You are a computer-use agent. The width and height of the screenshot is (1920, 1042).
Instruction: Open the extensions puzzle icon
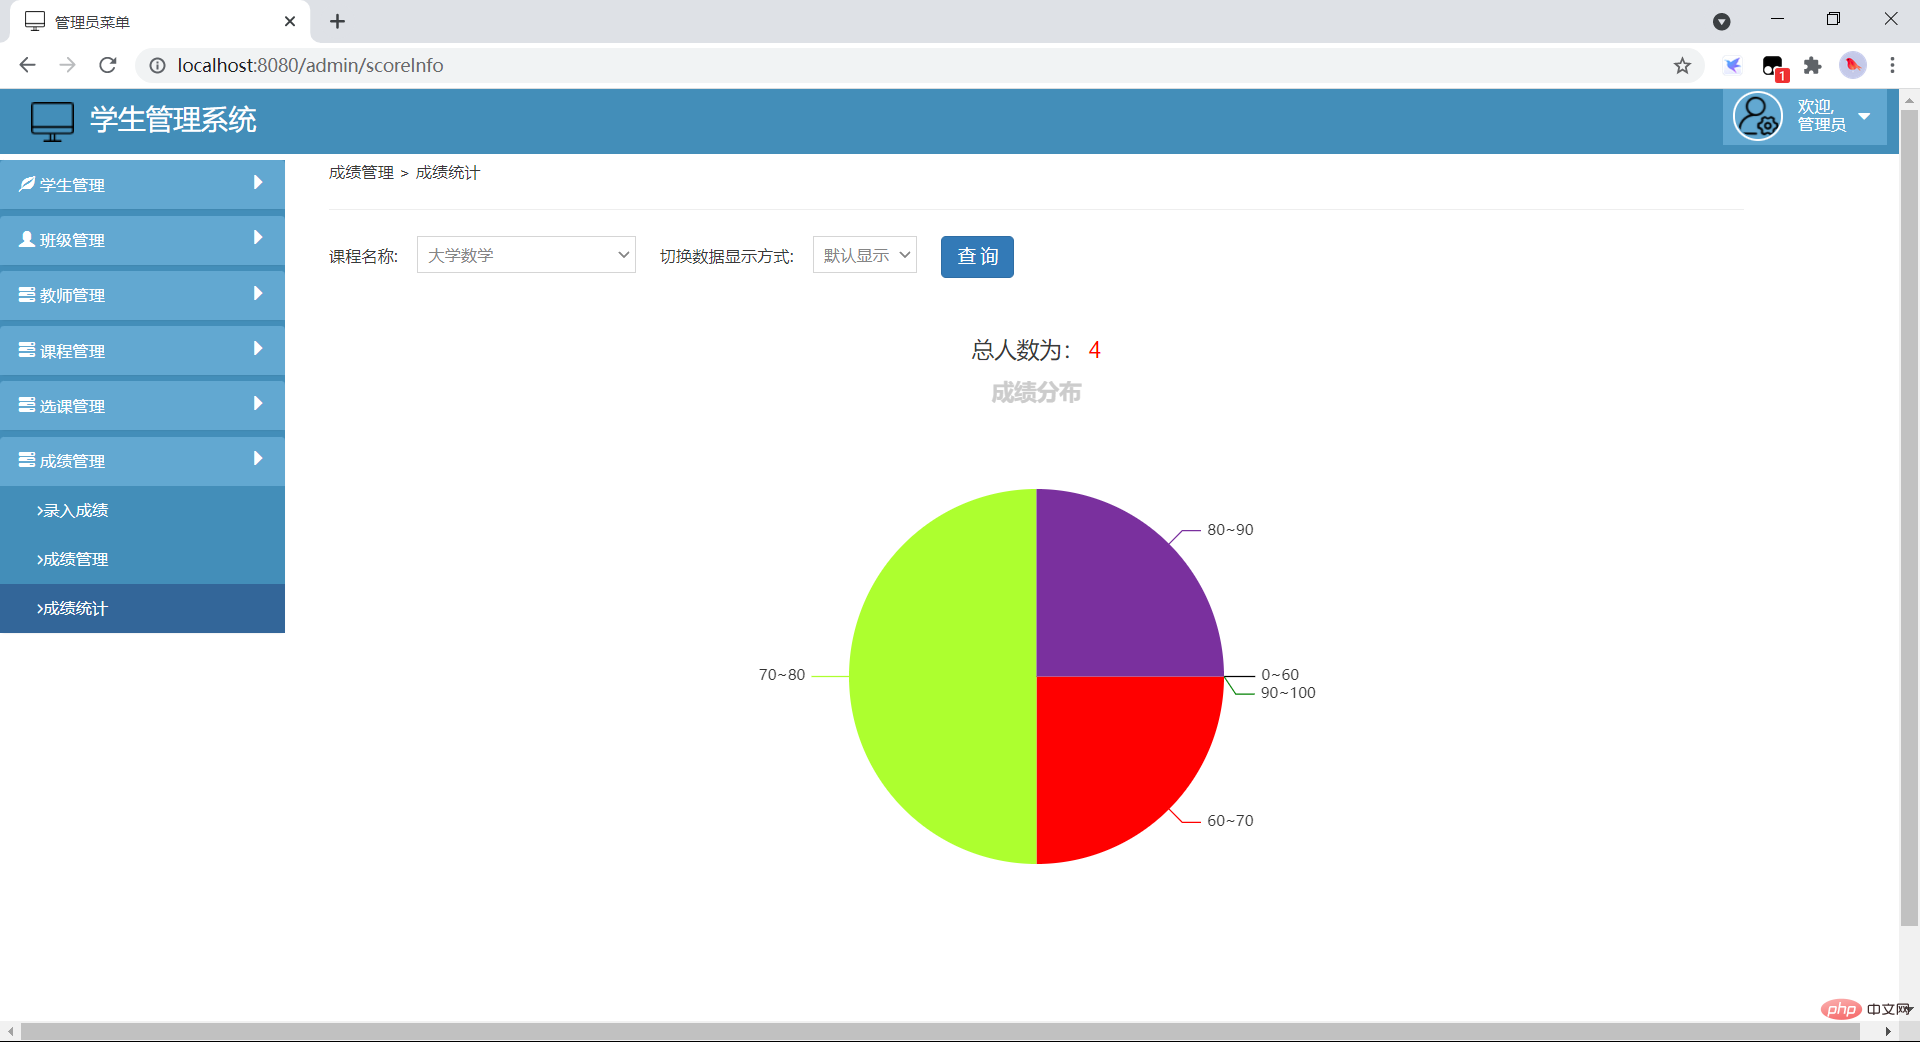(x=1812, y=65)
